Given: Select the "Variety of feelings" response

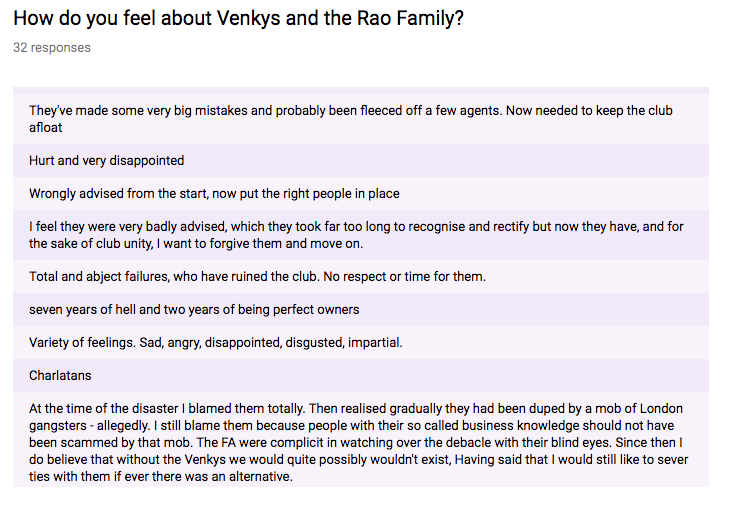Looking at the screenshot, I should coord(215,342).
